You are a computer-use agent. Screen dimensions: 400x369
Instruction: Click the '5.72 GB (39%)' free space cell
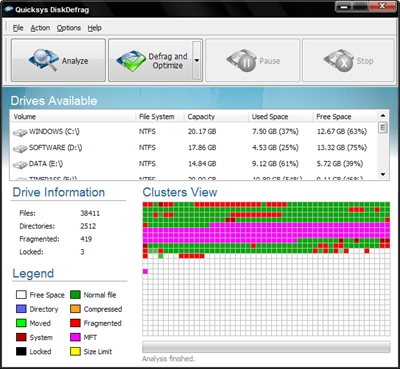[340, 164]
